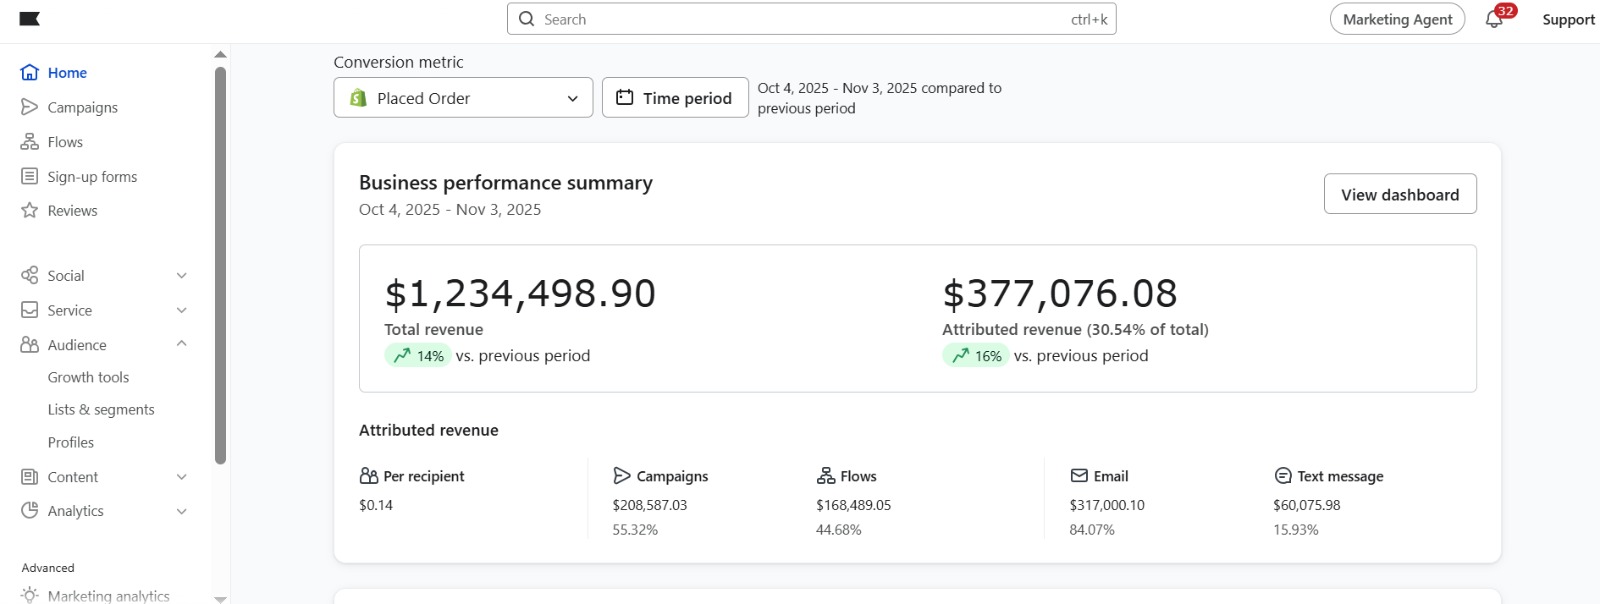Go to Growth tools submenu item
Image resolution: width=1600 pixels, height=604 pixels.
[x=88, y=377]
